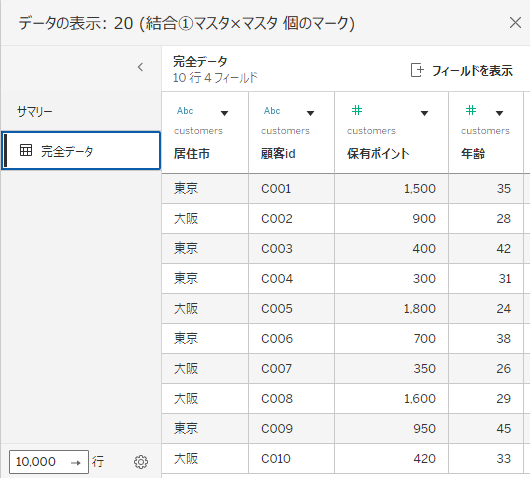This screenshot has height=478, width=530.
Task: Click フィールドを表示 button
Action: (462, 71)
